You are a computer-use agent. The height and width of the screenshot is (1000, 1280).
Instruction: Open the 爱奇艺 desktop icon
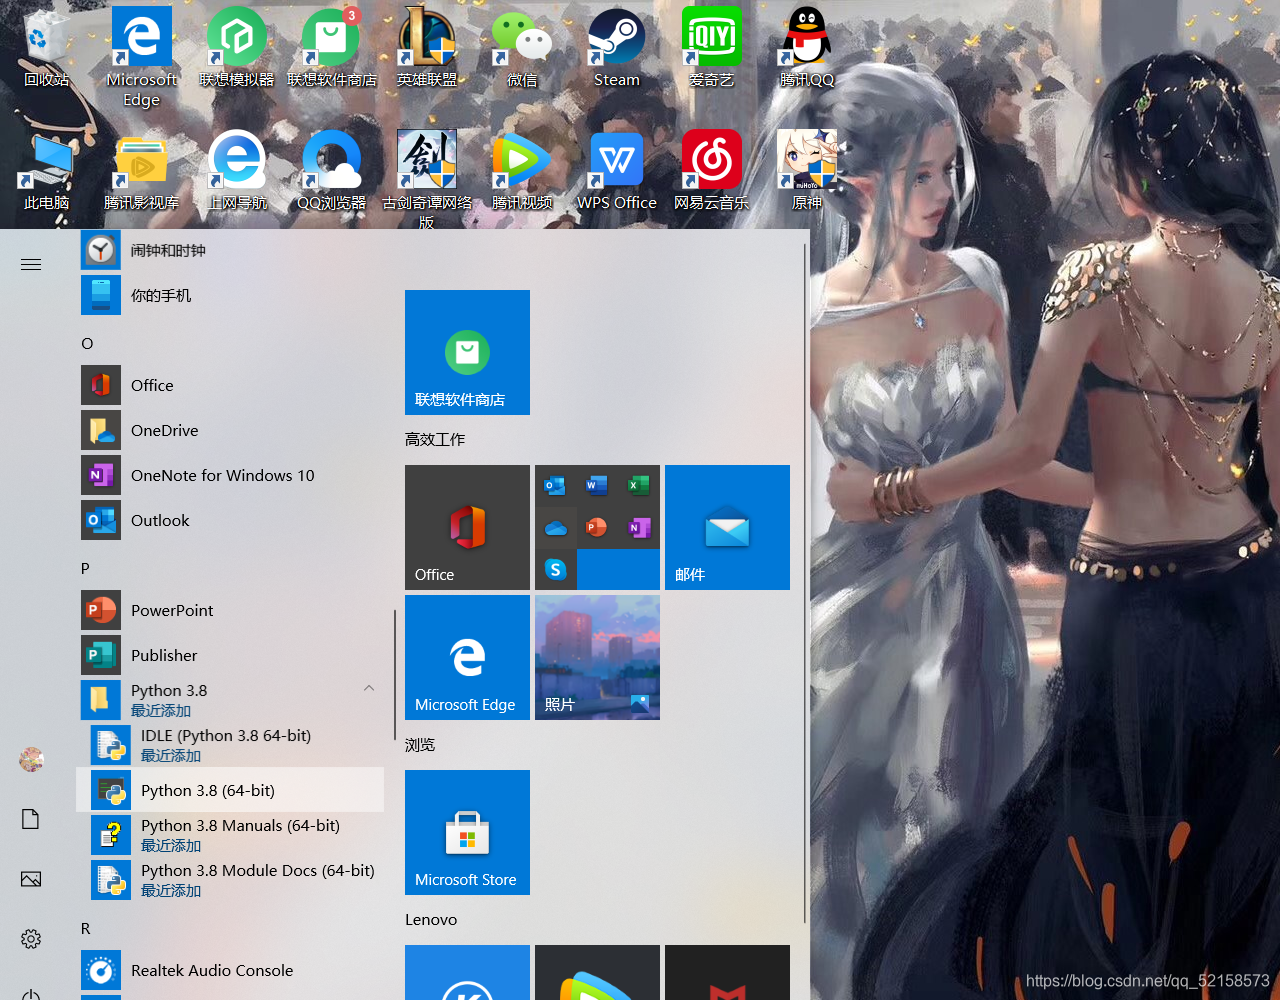712,50
